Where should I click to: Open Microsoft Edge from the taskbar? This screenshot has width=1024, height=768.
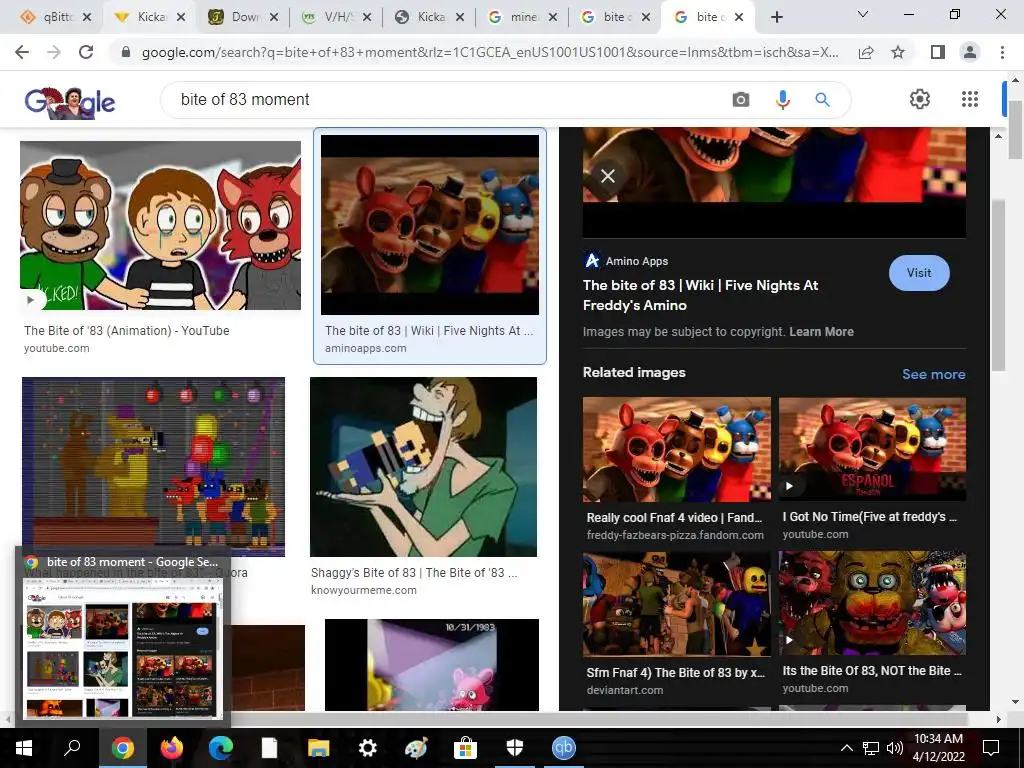tap(220, 748)
